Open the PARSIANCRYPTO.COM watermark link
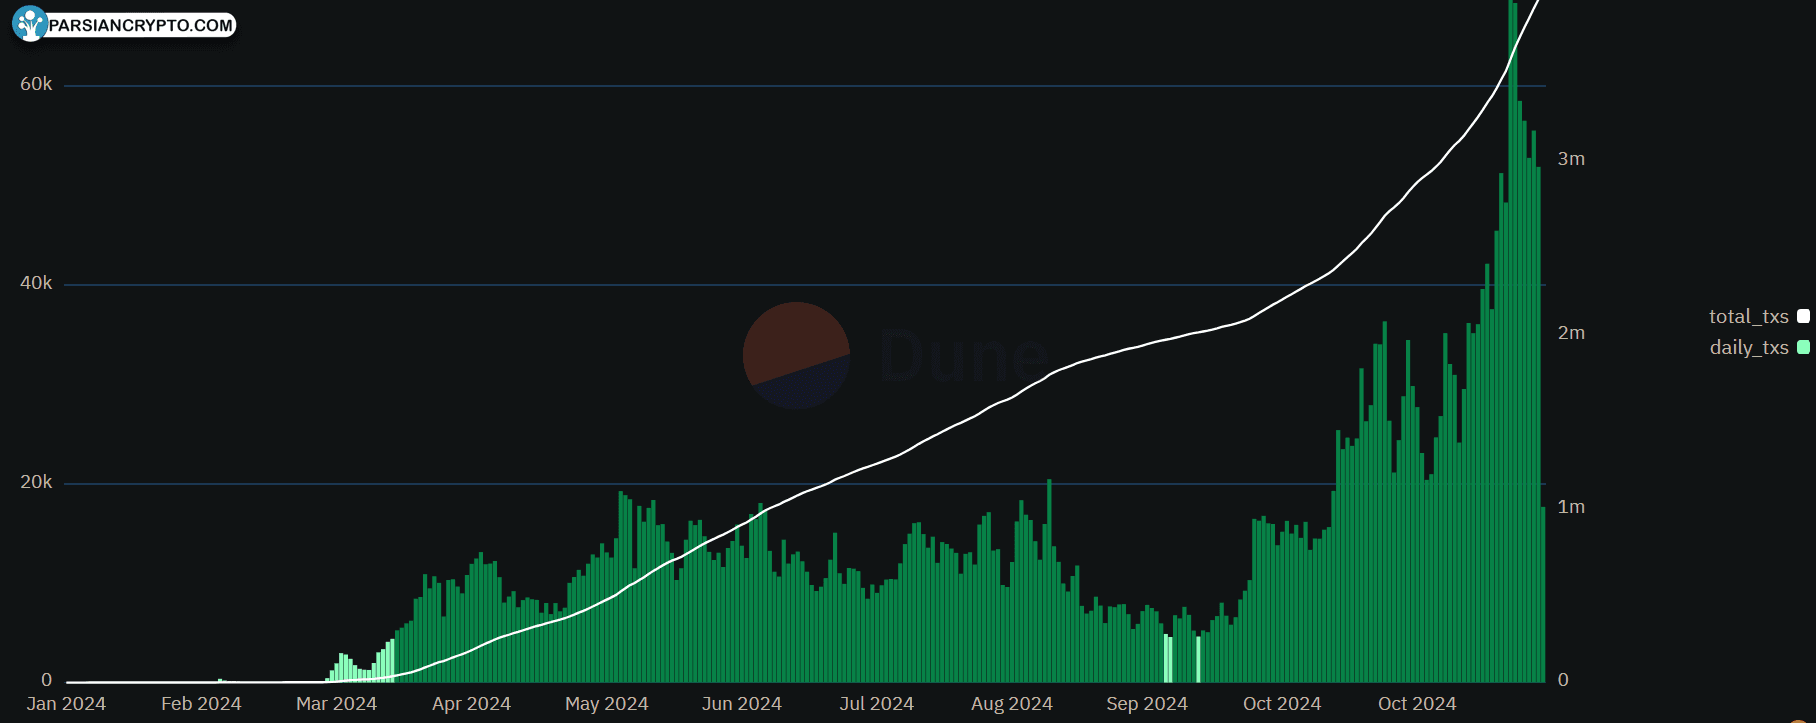 (141, 25)
